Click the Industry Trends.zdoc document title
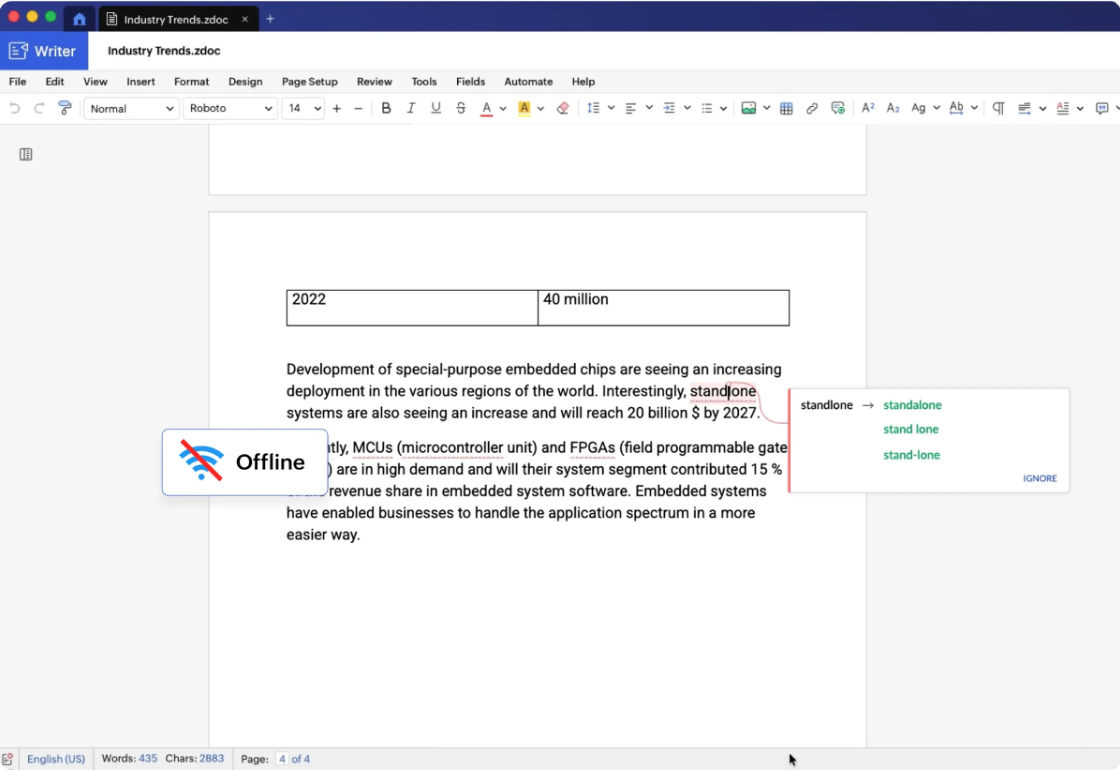Image resolution: width=1120 pixels, height=772 pixels. [x=164, y=51]
